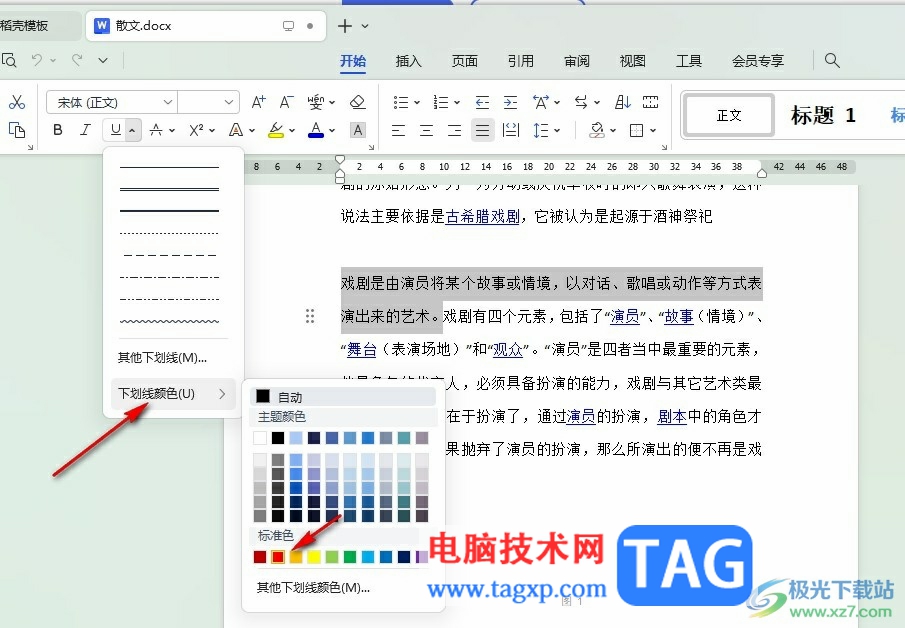The width and height of the screenshot is (905, 628).
Task: Click increase indent icon
Action: coord(510,103)
